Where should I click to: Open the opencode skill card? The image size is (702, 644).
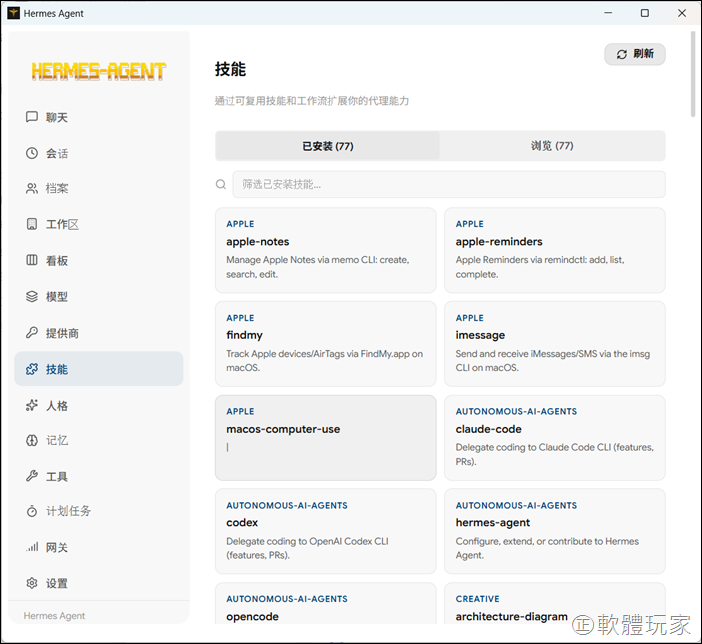point(325,604)
